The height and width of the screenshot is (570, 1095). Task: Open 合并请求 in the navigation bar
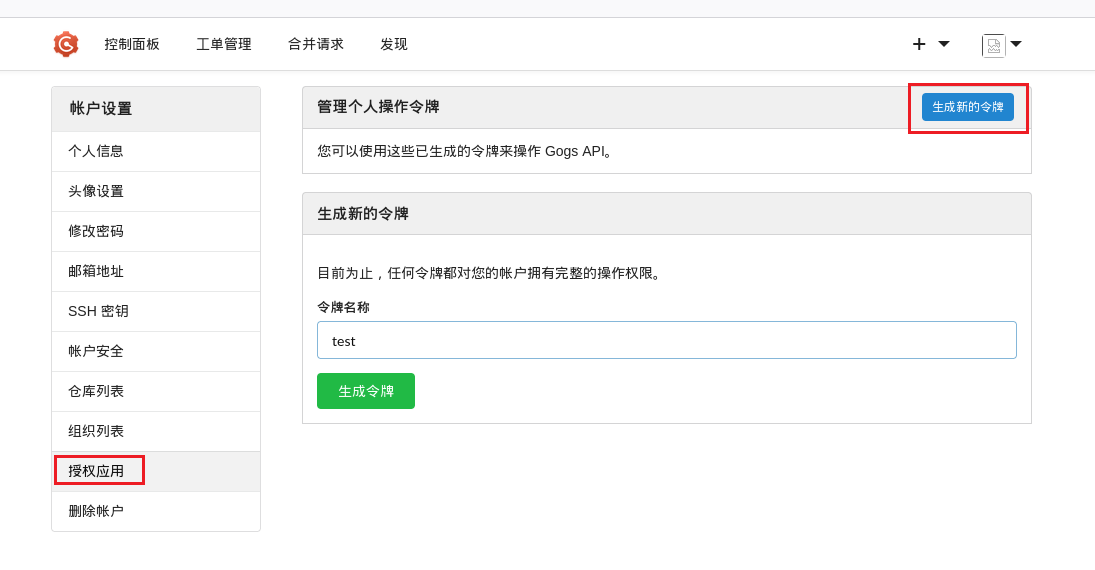(x=316, y=44)
